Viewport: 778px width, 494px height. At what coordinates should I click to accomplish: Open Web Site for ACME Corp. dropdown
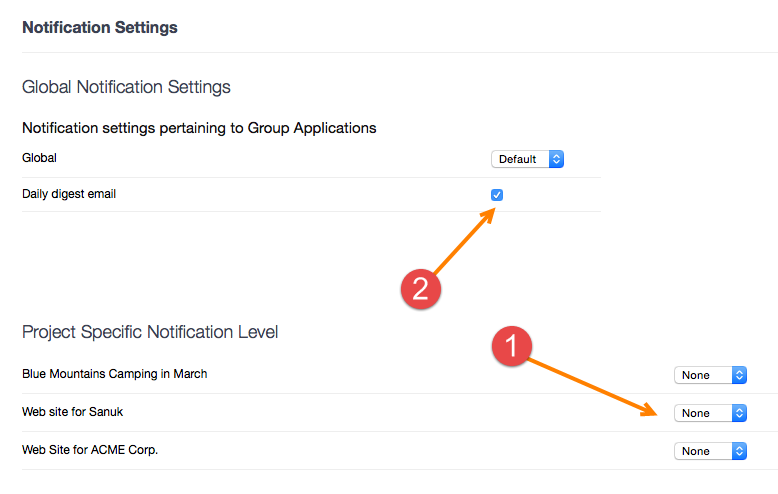click(x=711, y=451)
